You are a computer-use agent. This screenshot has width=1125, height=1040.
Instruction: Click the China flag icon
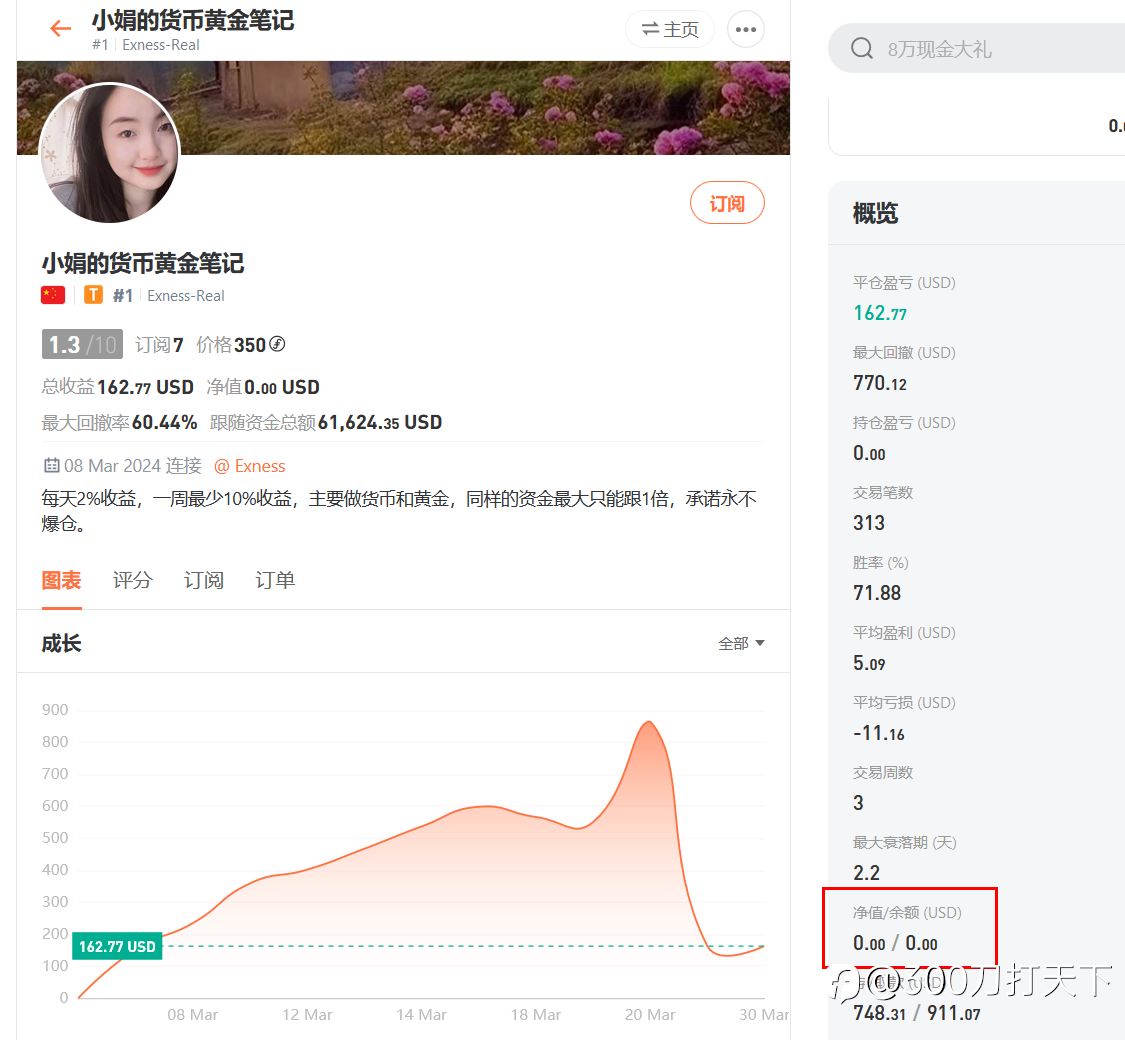pos(53,296)
